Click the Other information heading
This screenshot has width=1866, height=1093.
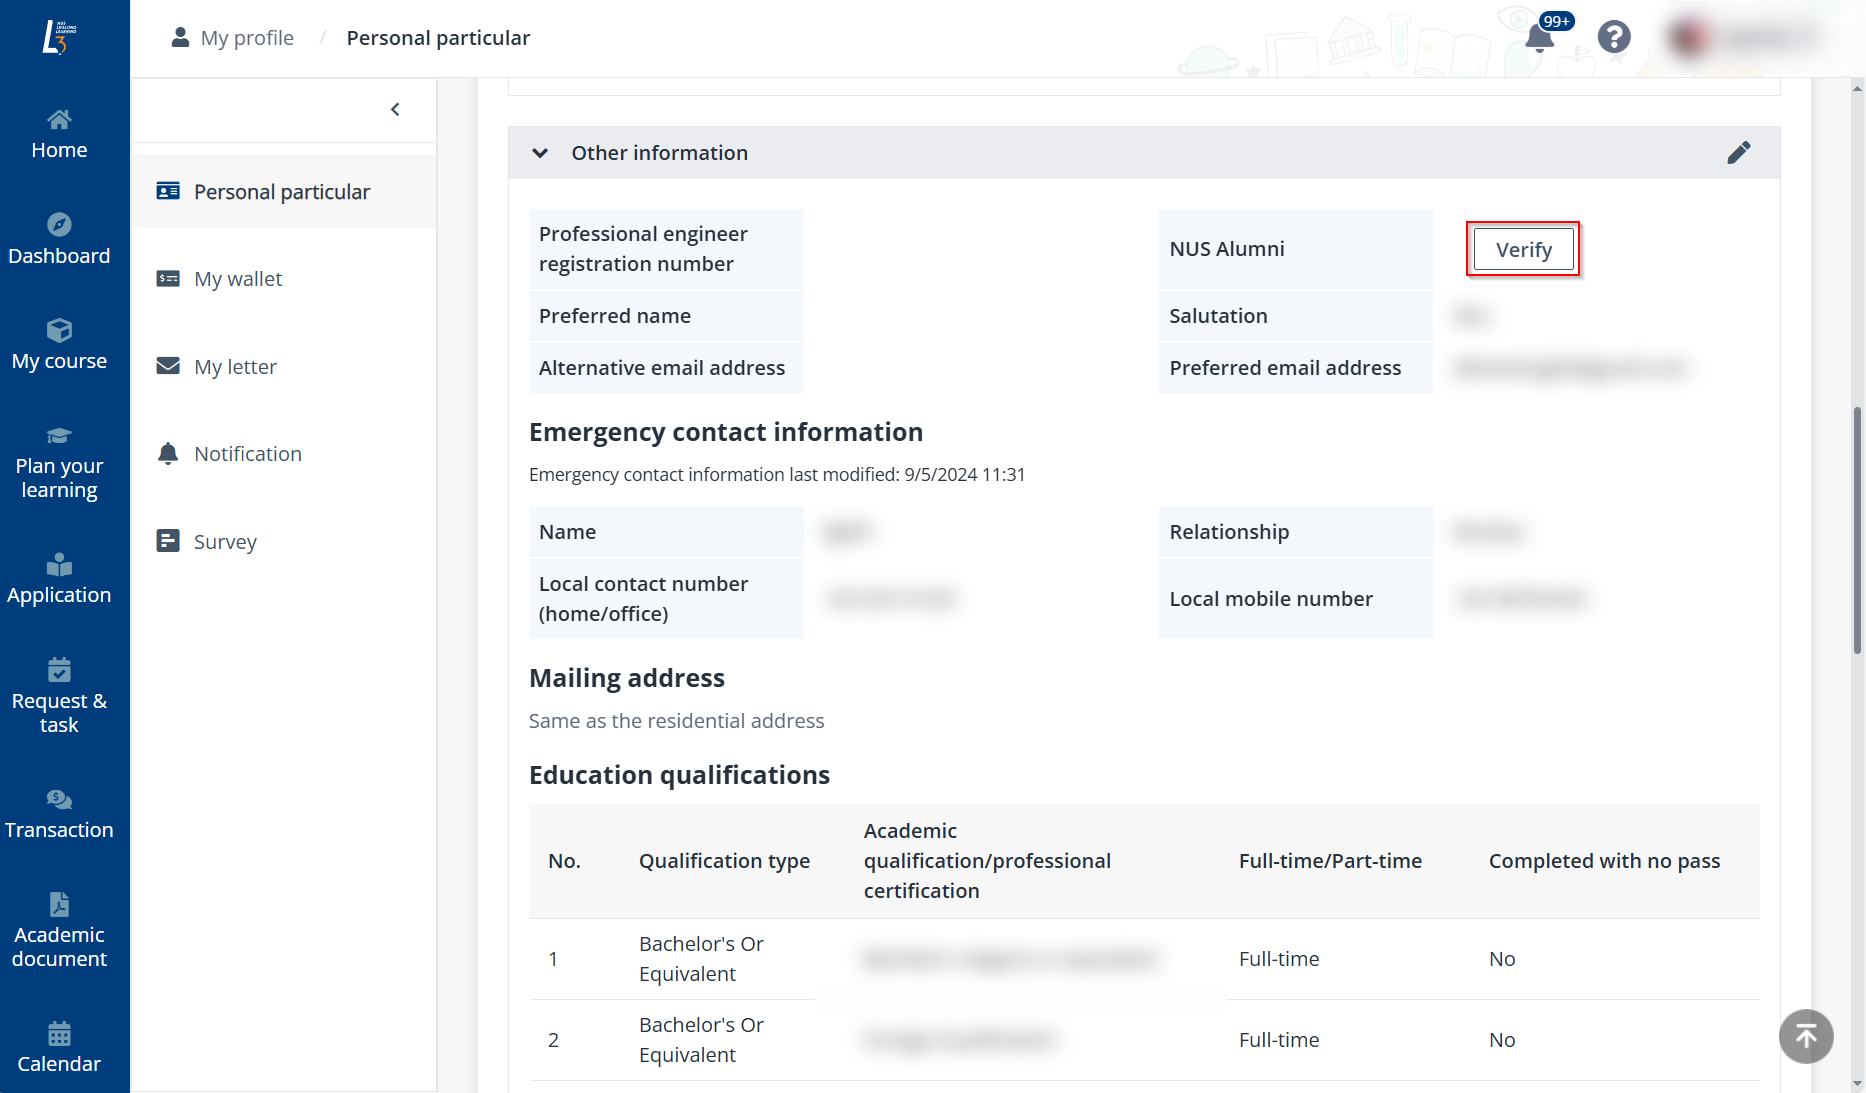(x=659, y=153)
